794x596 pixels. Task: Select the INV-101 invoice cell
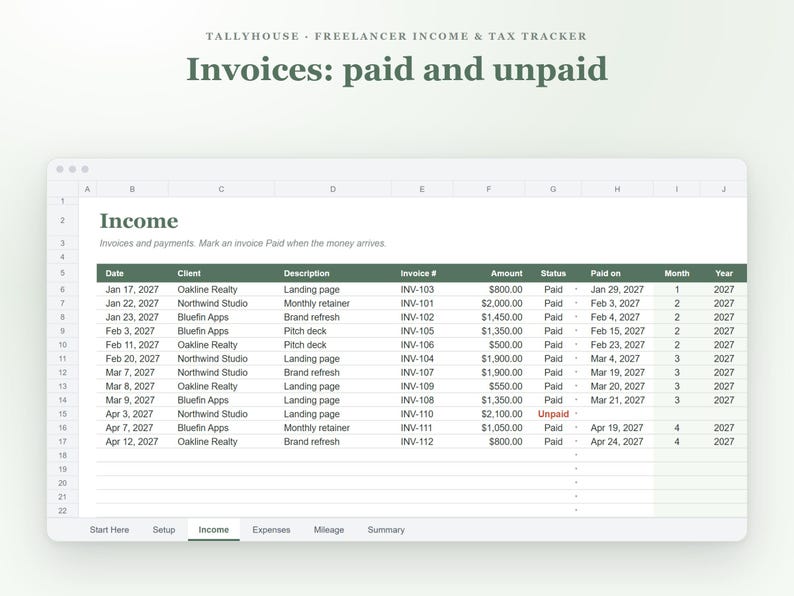[x=422, y=303]
